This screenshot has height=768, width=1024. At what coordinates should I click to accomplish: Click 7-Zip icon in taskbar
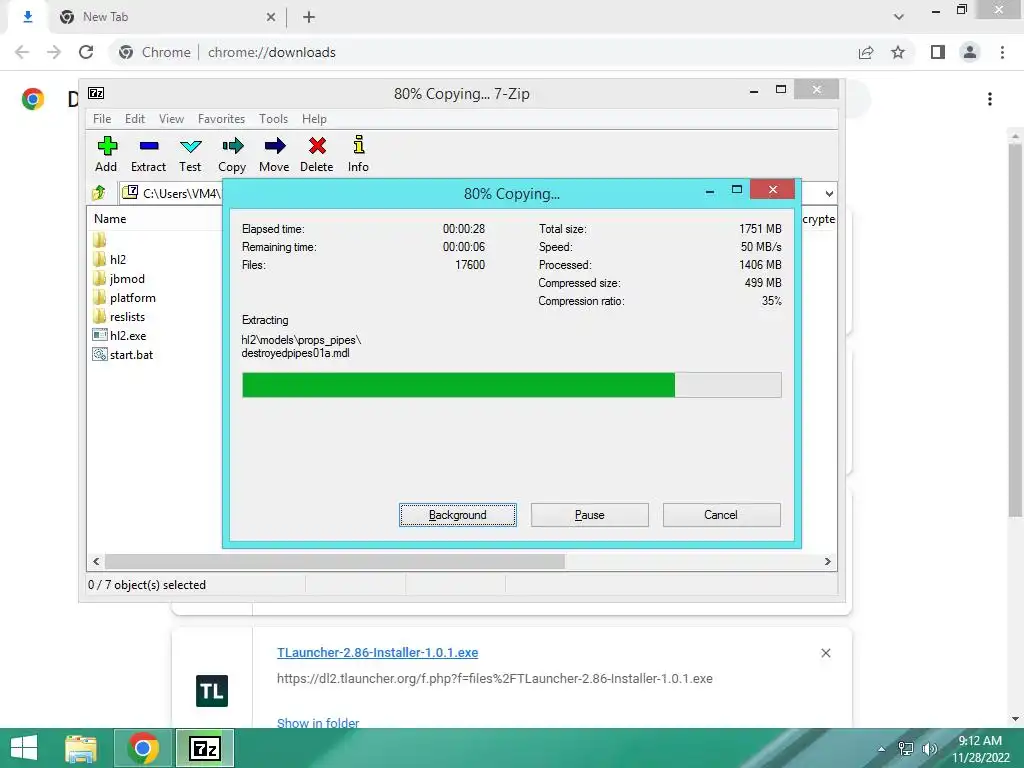205,748
